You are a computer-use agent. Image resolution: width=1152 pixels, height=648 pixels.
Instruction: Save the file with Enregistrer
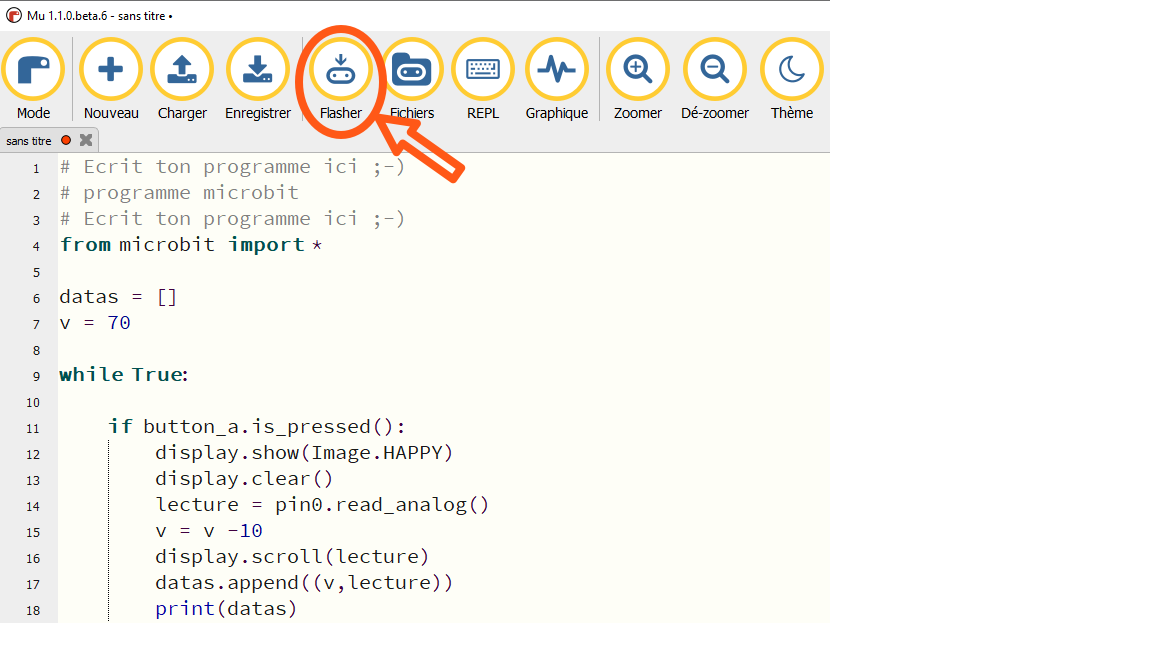[258, 79]
